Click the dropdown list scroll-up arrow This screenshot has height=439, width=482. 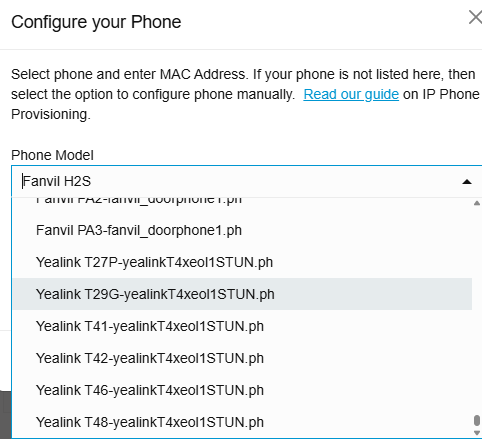(x=477, y=203)
